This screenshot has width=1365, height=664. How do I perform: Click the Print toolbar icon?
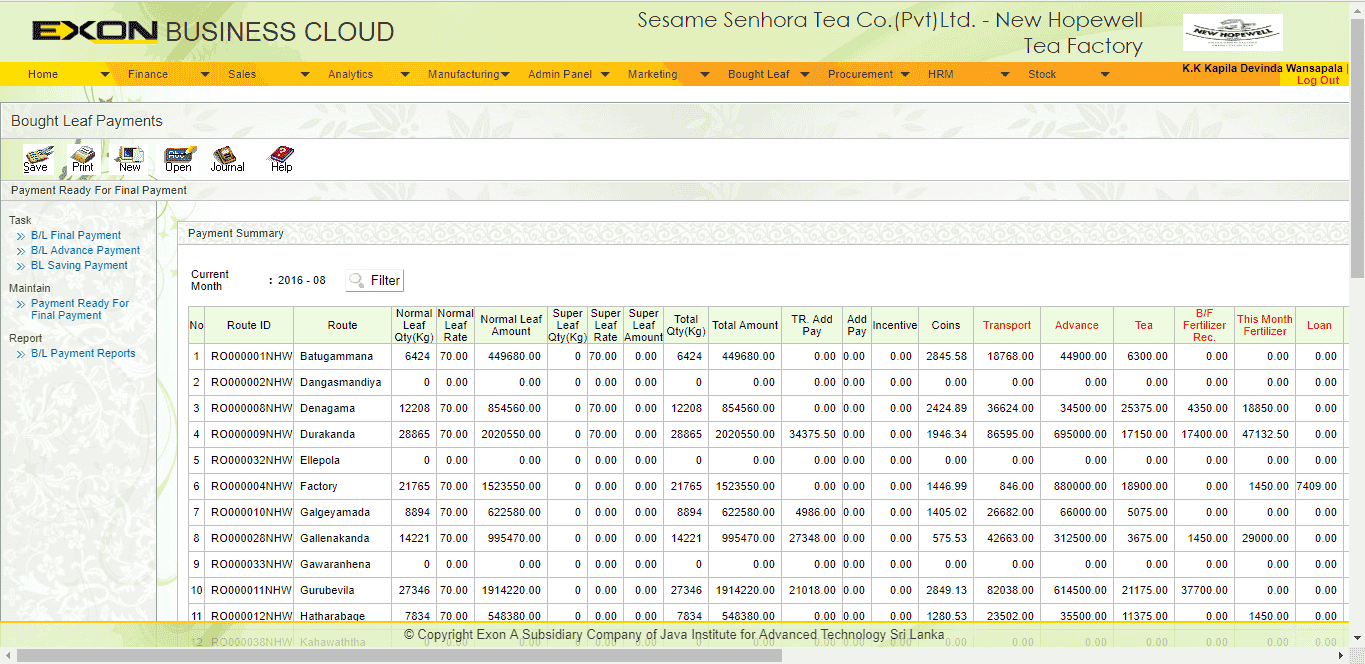coord(83,158)
